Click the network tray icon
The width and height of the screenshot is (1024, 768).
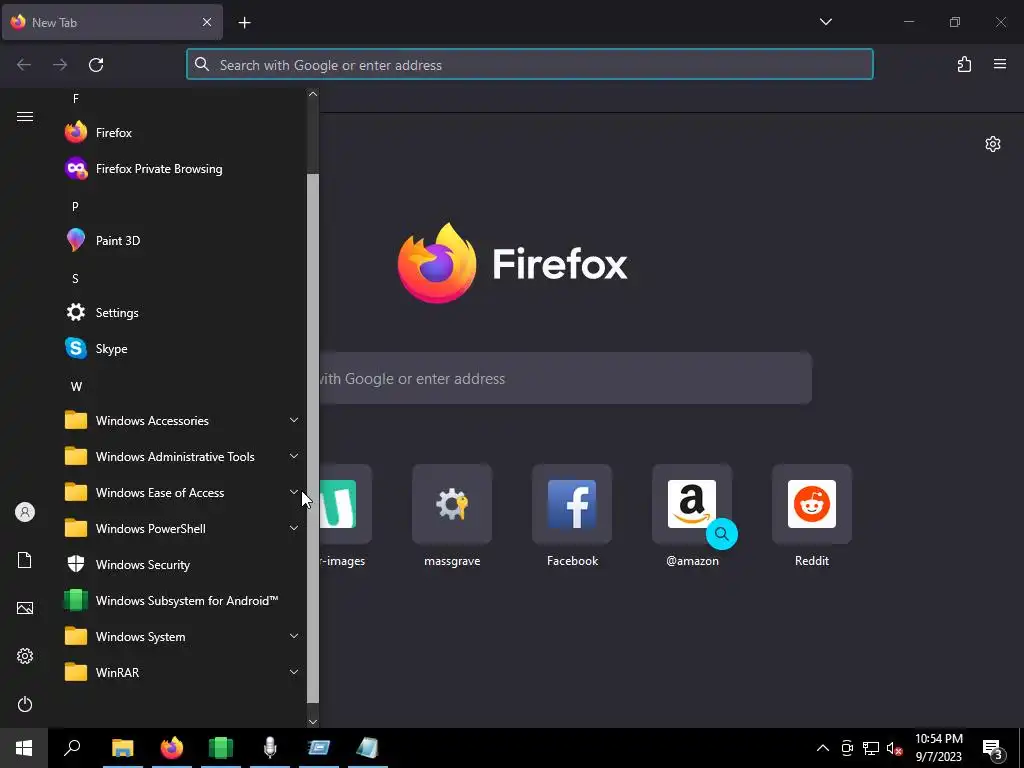[x=871, y=748]
